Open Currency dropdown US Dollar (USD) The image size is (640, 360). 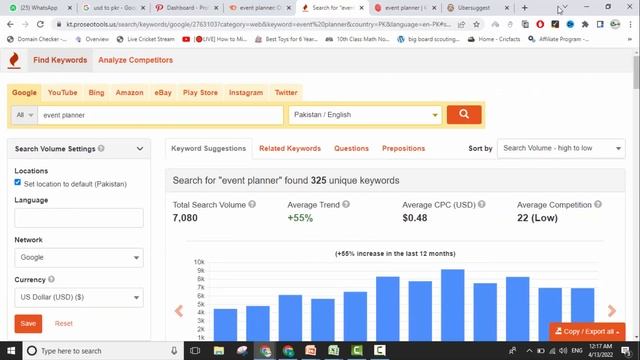tap(79, 297)
